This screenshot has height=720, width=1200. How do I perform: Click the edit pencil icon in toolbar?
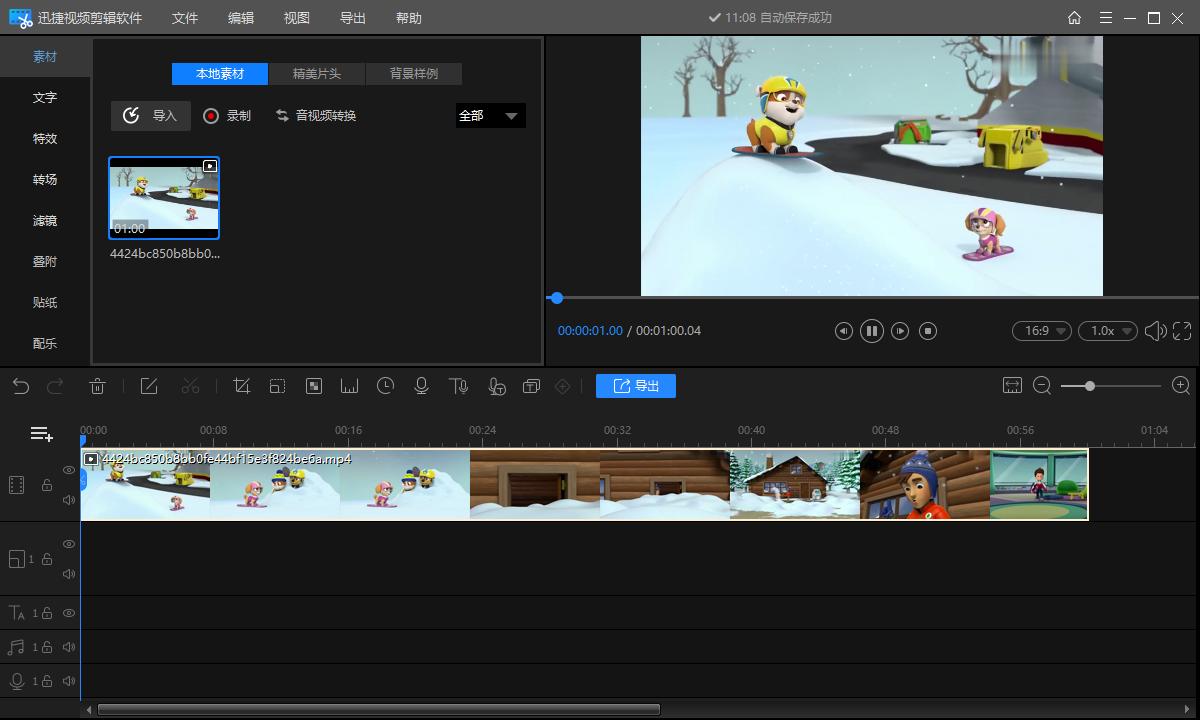(149, 386)
